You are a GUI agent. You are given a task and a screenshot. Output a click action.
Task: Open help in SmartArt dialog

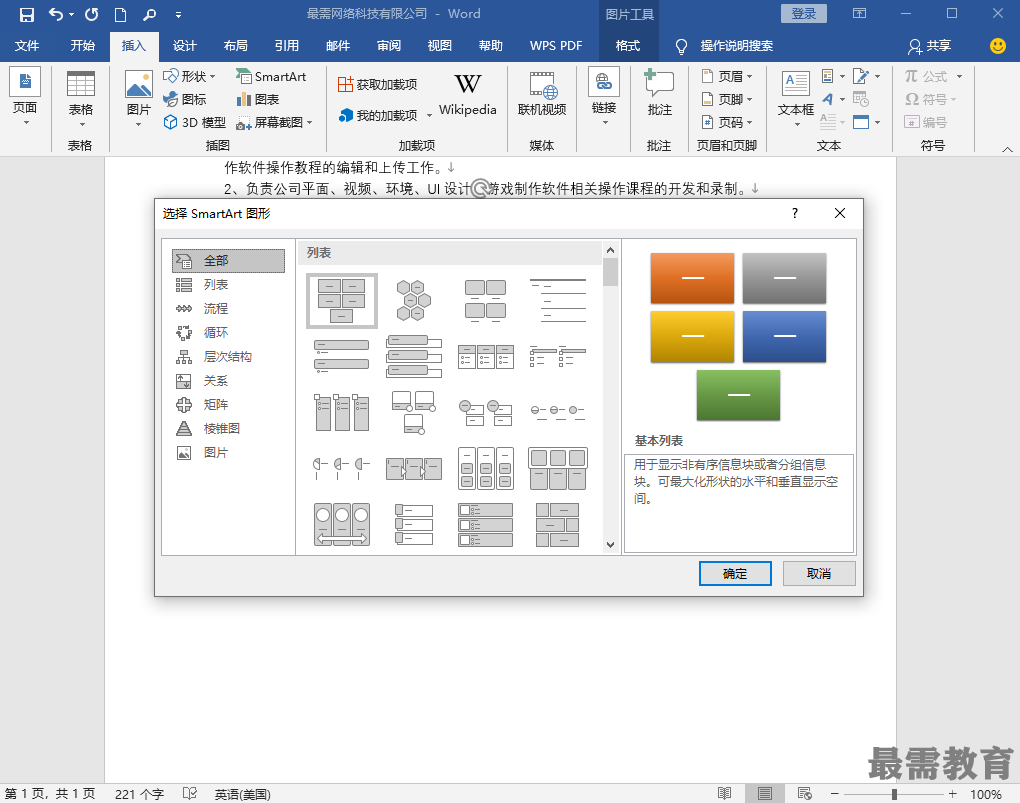(x=795, y=213)
